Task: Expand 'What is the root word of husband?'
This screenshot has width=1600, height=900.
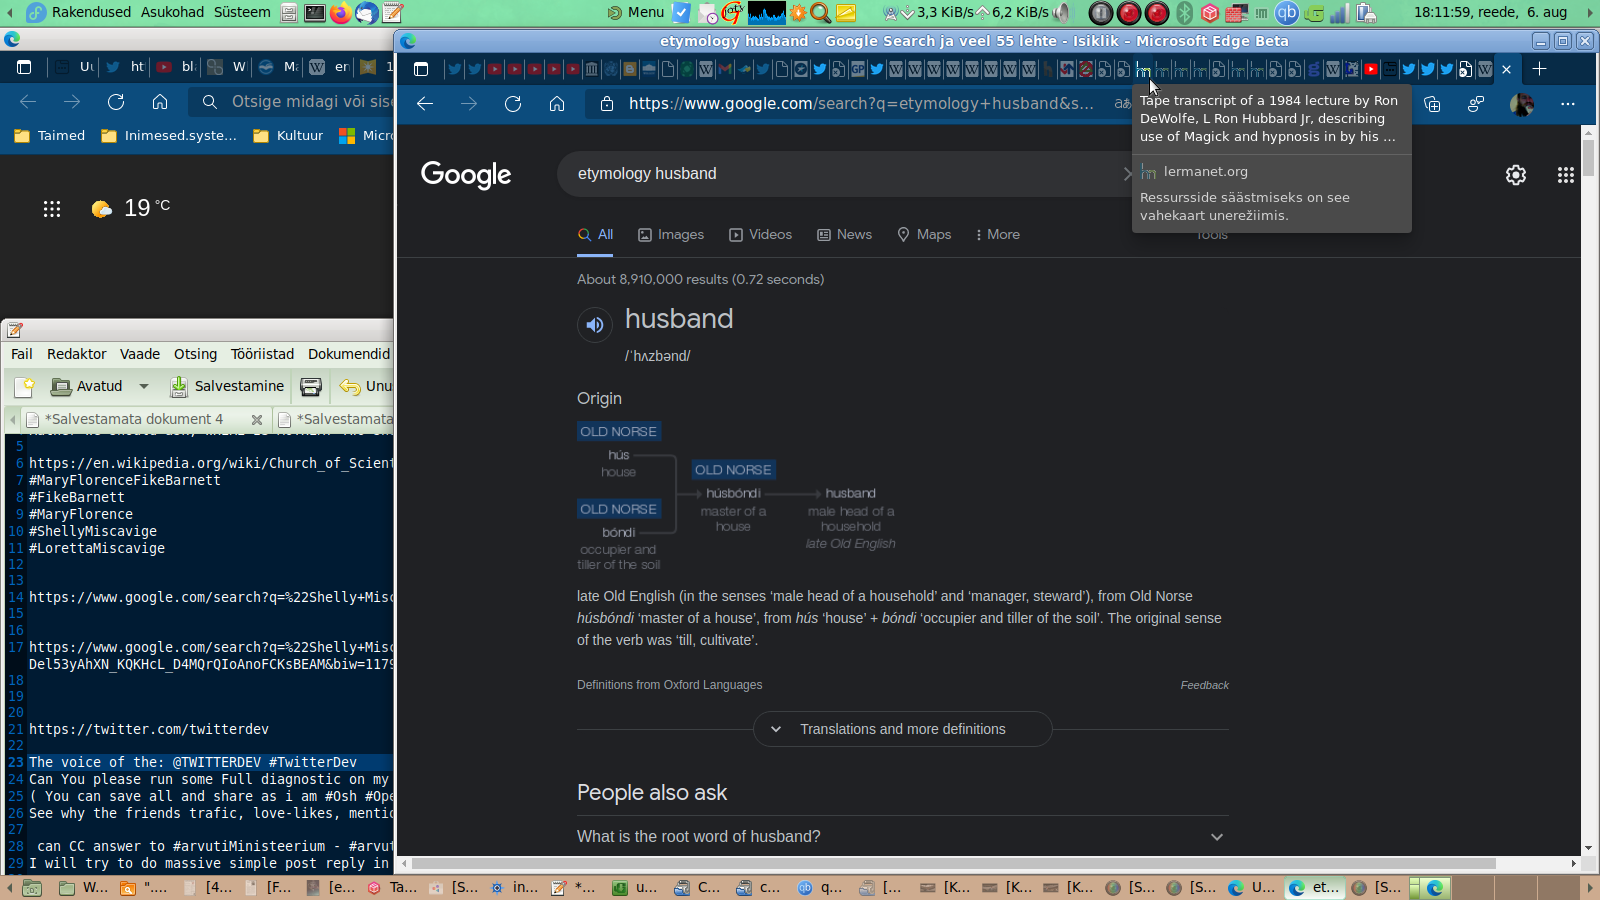Action: tap(903, 837)
